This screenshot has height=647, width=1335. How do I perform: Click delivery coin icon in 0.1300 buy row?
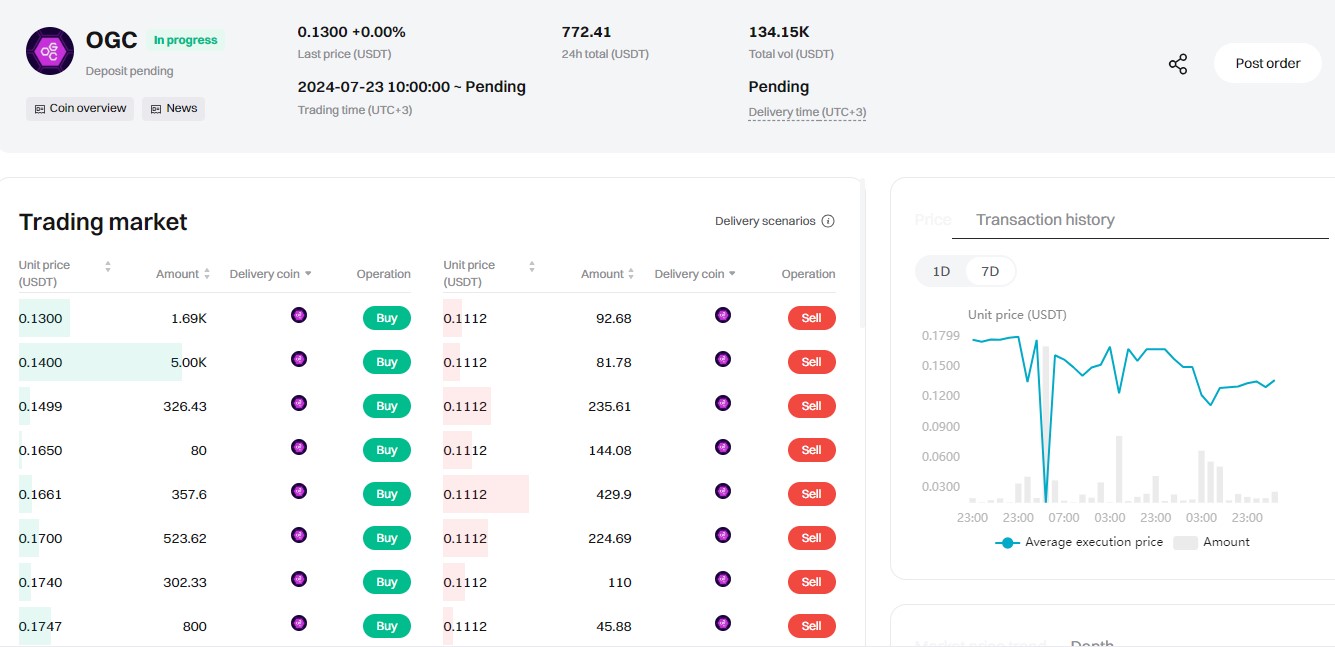coord(299,316)
